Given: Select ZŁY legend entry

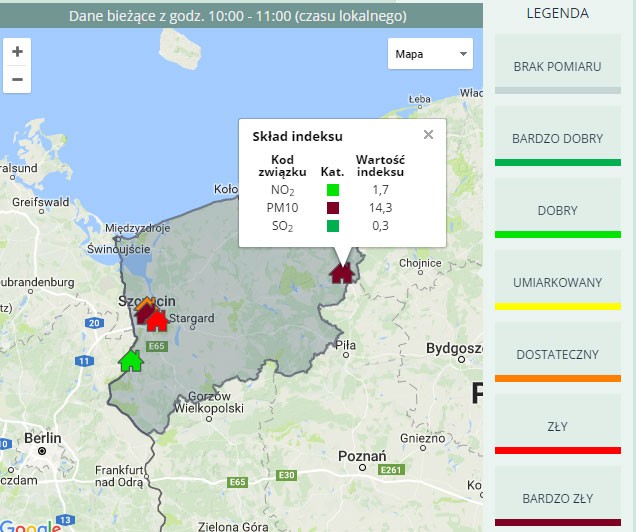Looking at the screenshot, I should coord(557,427).
